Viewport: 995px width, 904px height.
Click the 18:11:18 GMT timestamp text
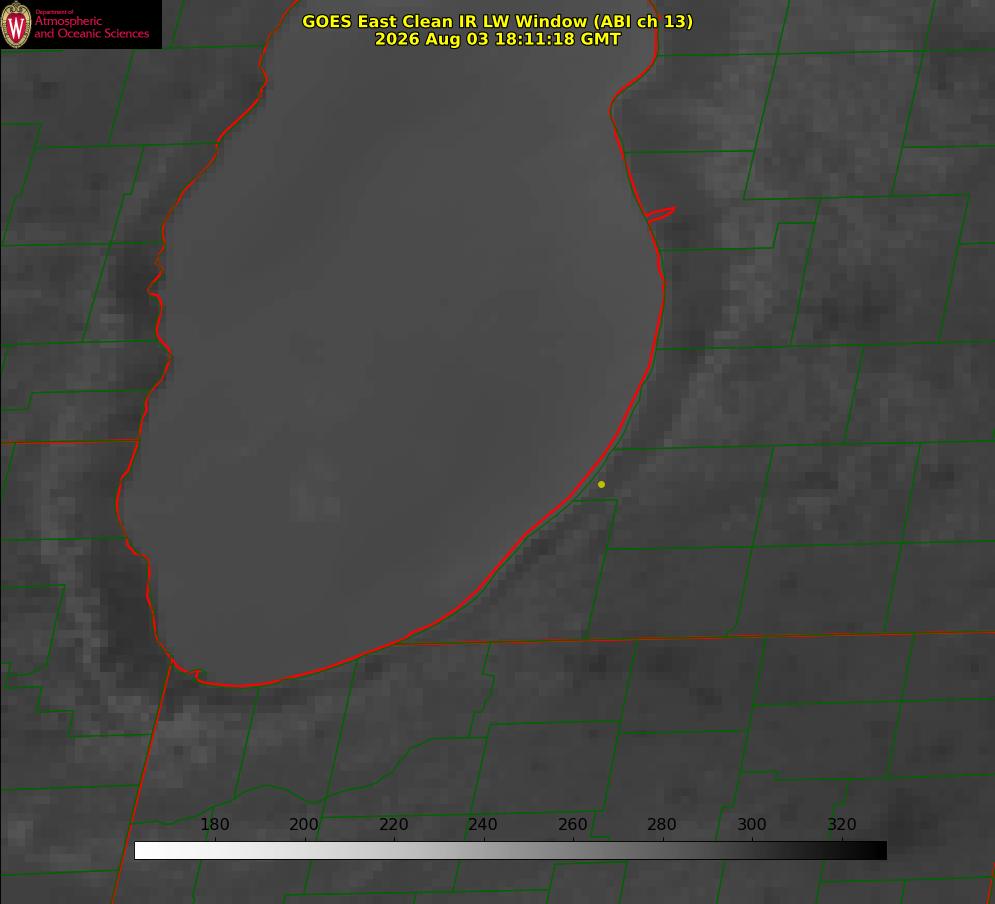tap(557, 39)
